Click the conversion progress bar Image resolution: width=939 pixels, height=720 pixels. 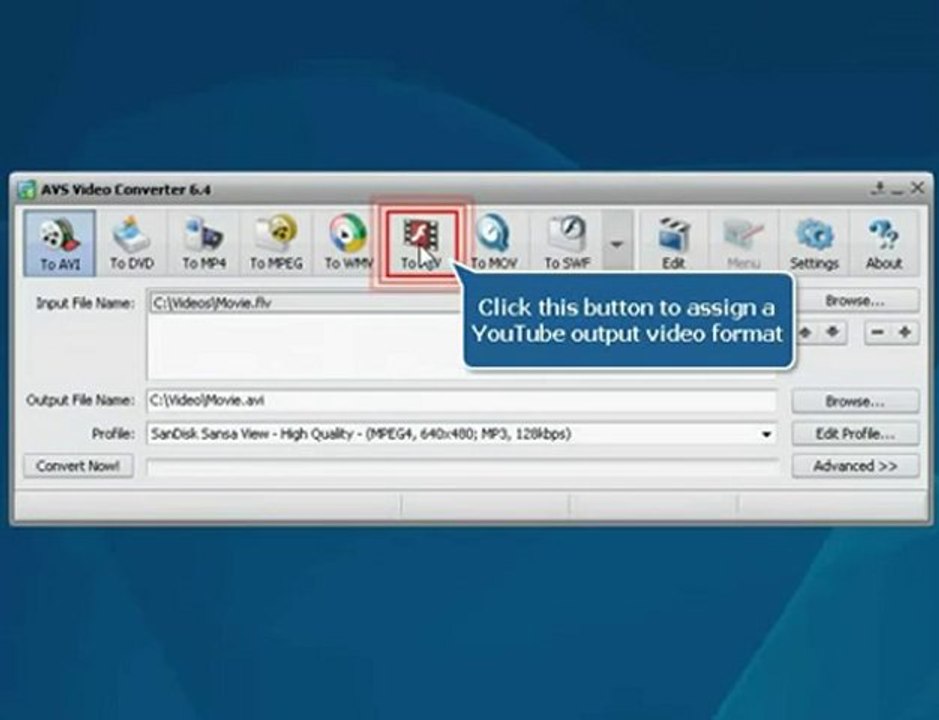462,466
